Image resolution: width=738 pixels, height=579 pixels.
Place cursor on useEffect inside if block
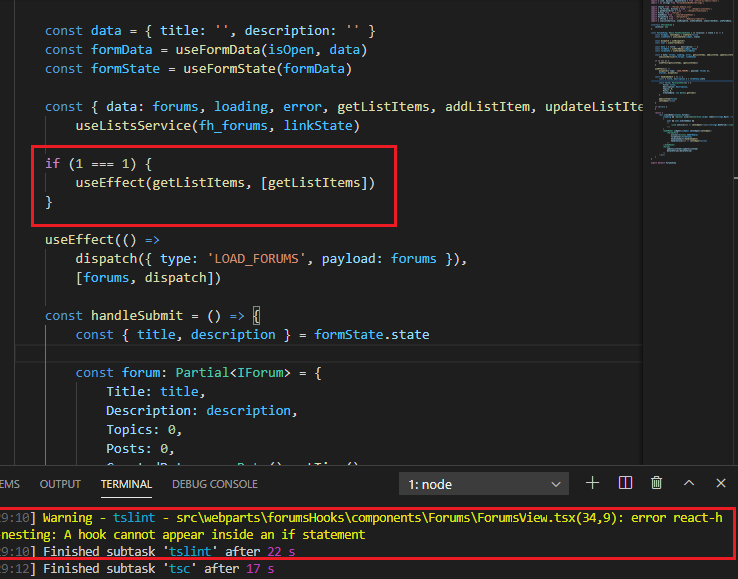tap(112, 182)
